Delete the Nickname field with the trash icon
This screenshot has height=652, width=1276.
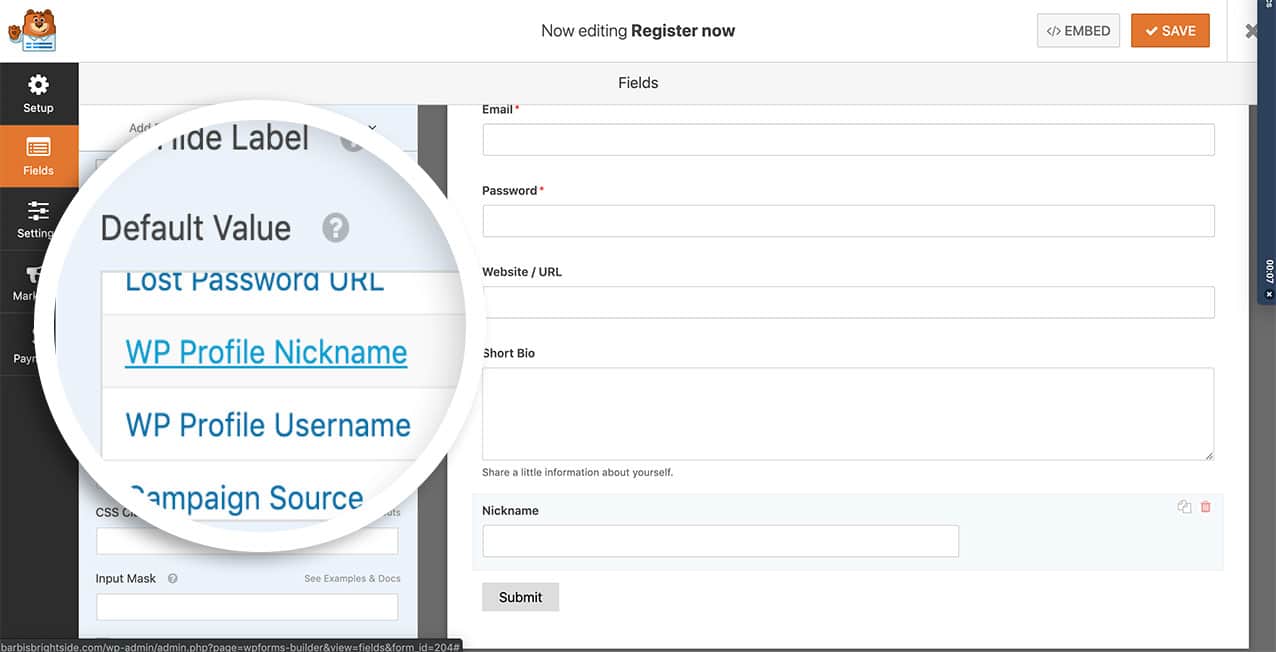1205,507
